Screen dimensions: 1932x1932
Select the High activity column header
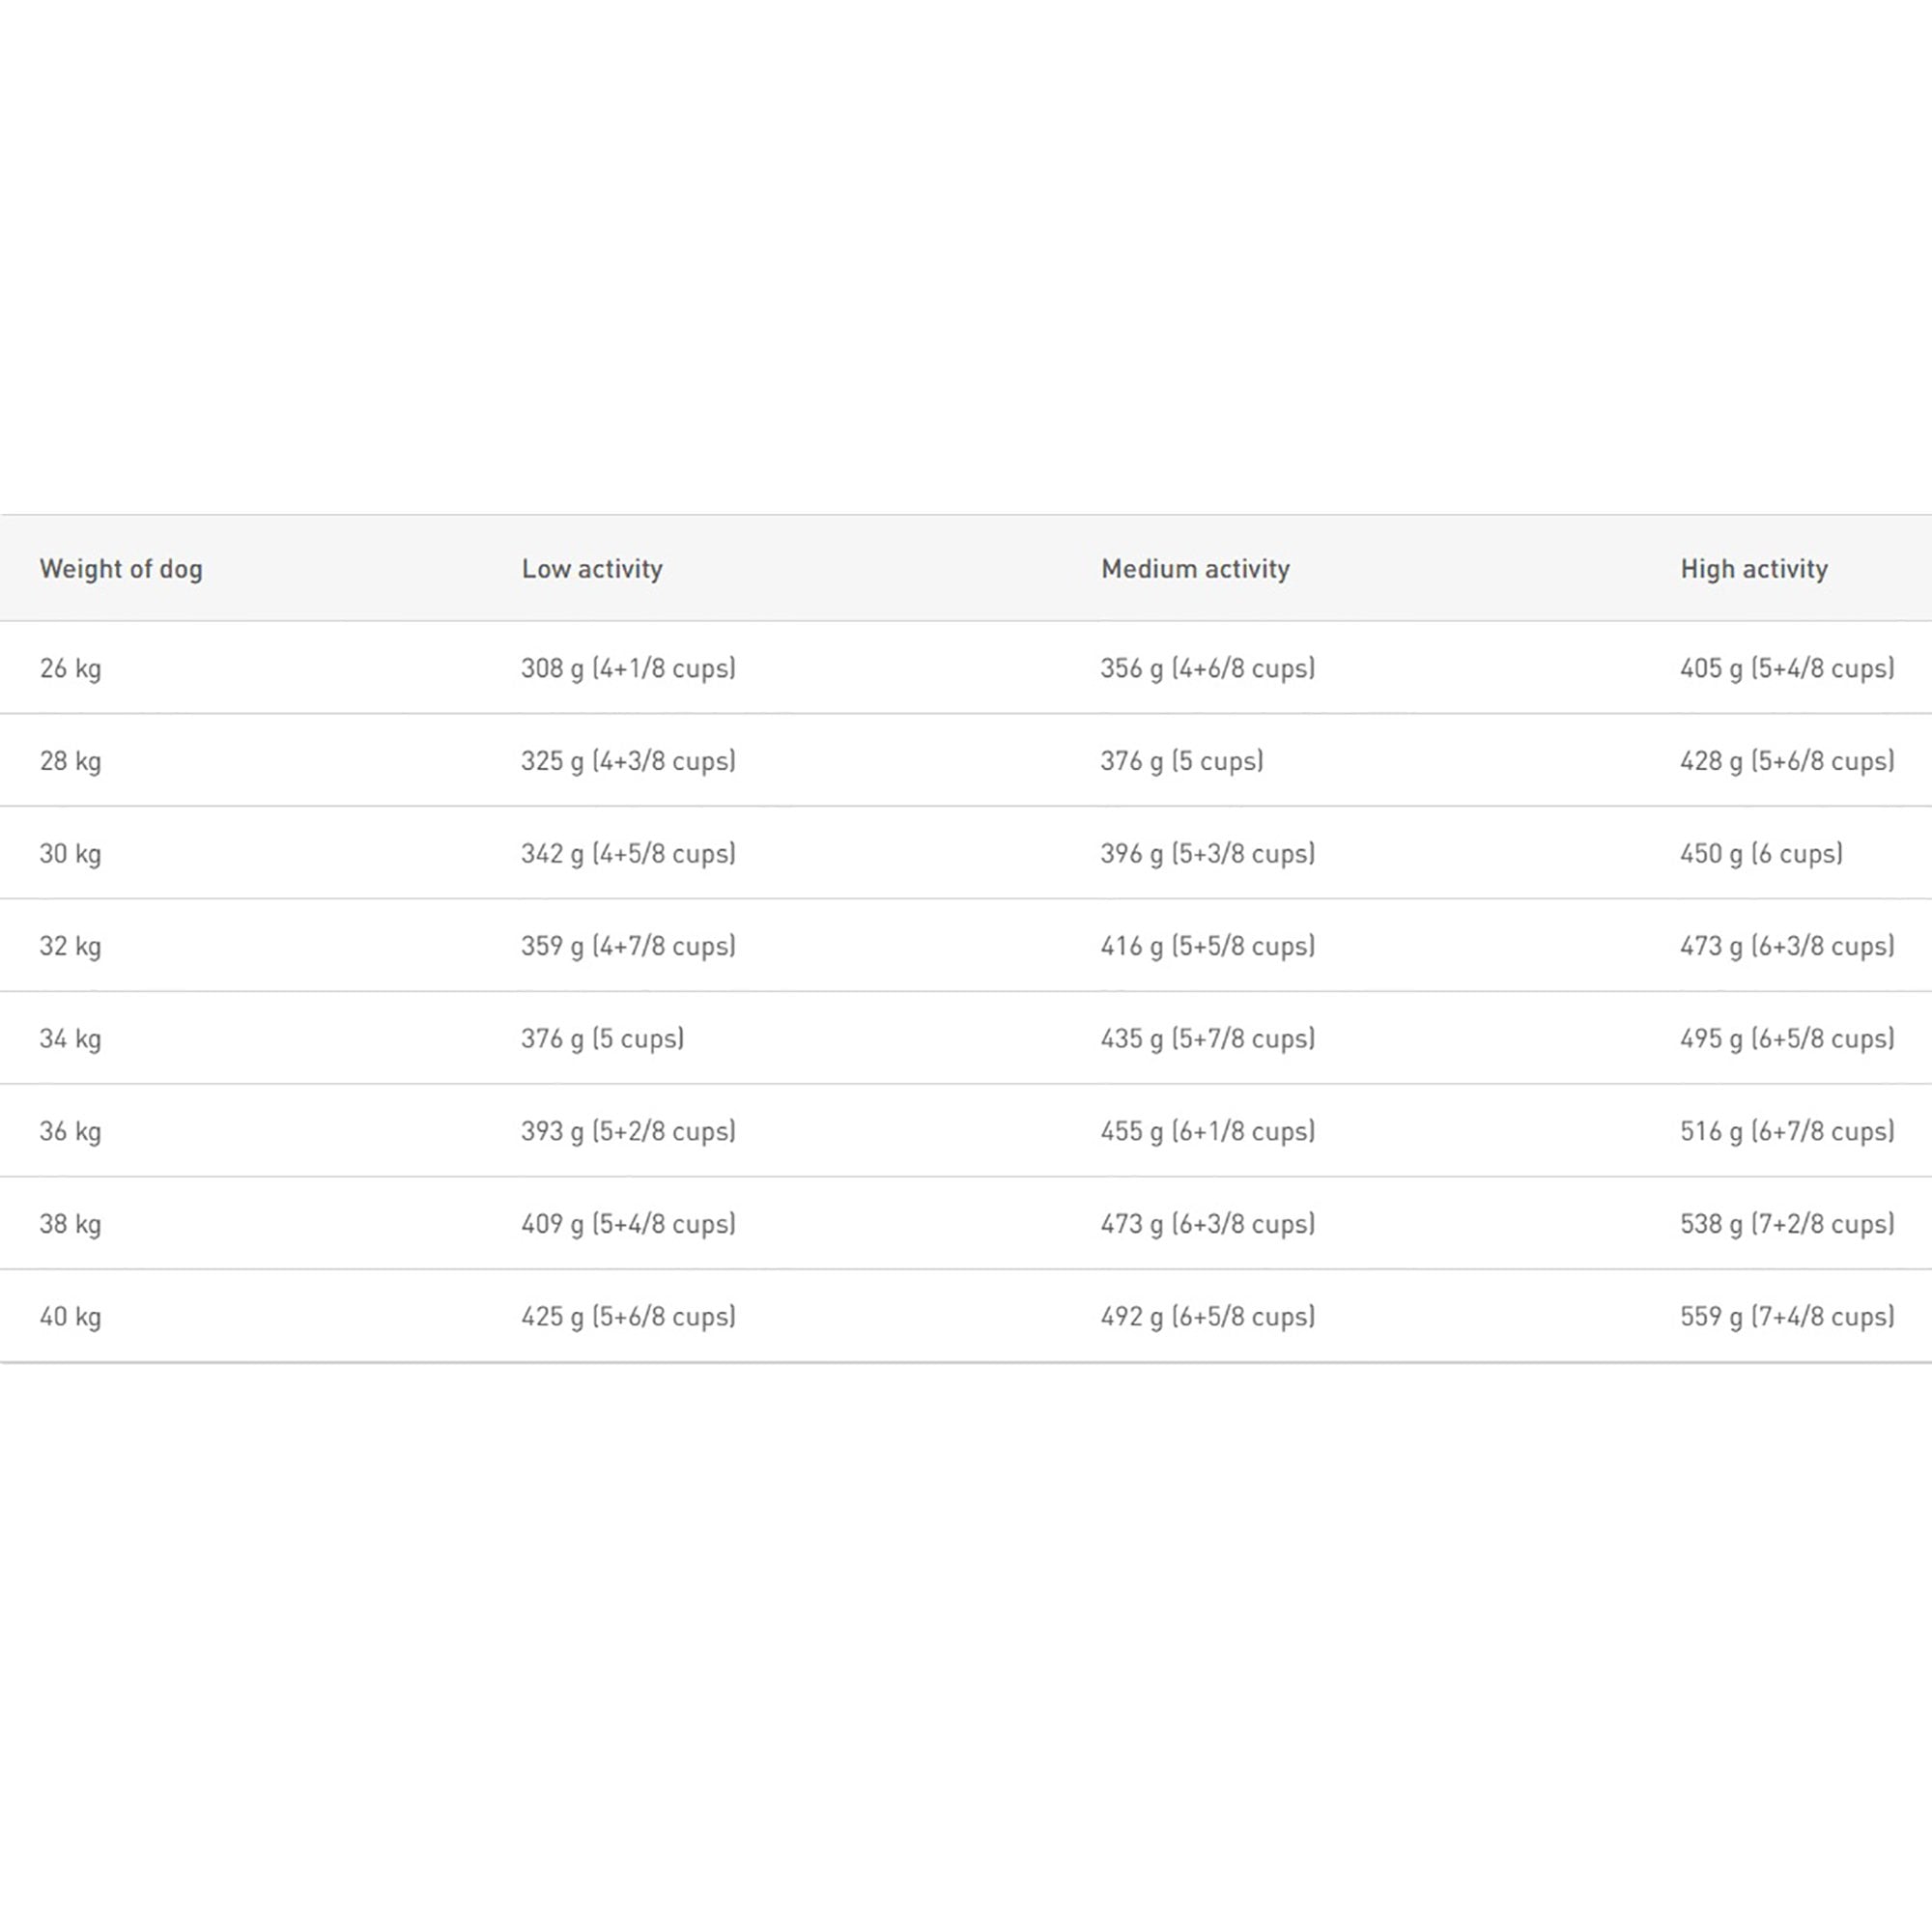click(1754, 569)
